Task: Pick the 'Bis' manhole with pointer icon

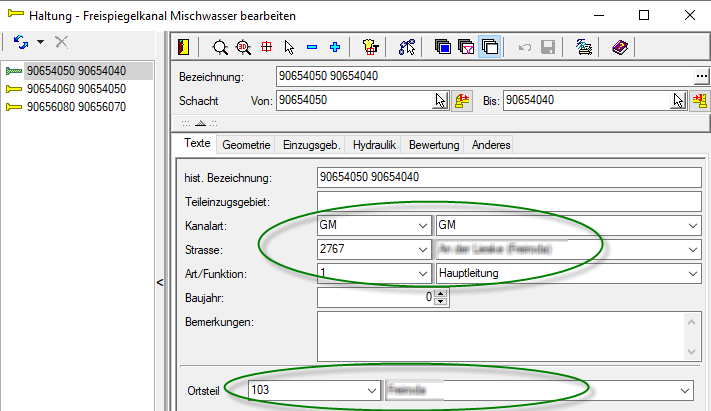Action: pos(679,100)
